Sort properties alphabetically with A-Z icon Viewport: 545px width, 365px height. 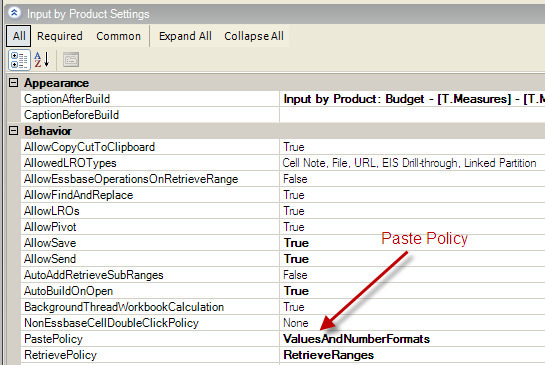(42, 60)
